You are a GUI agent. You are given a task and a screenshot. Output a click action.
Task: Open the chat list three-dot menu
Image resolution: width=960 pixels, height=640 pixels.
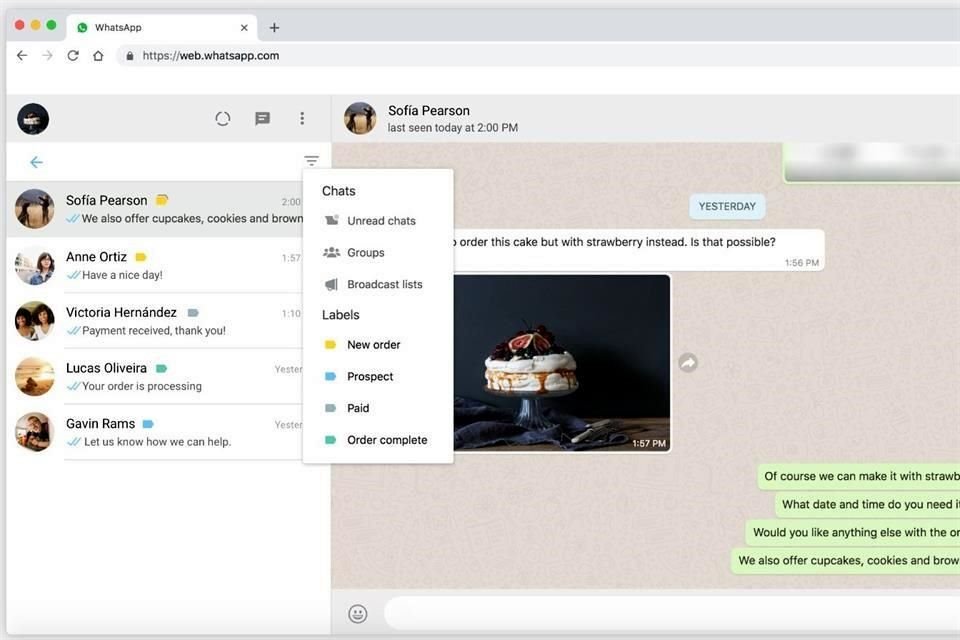click(302, 118)
